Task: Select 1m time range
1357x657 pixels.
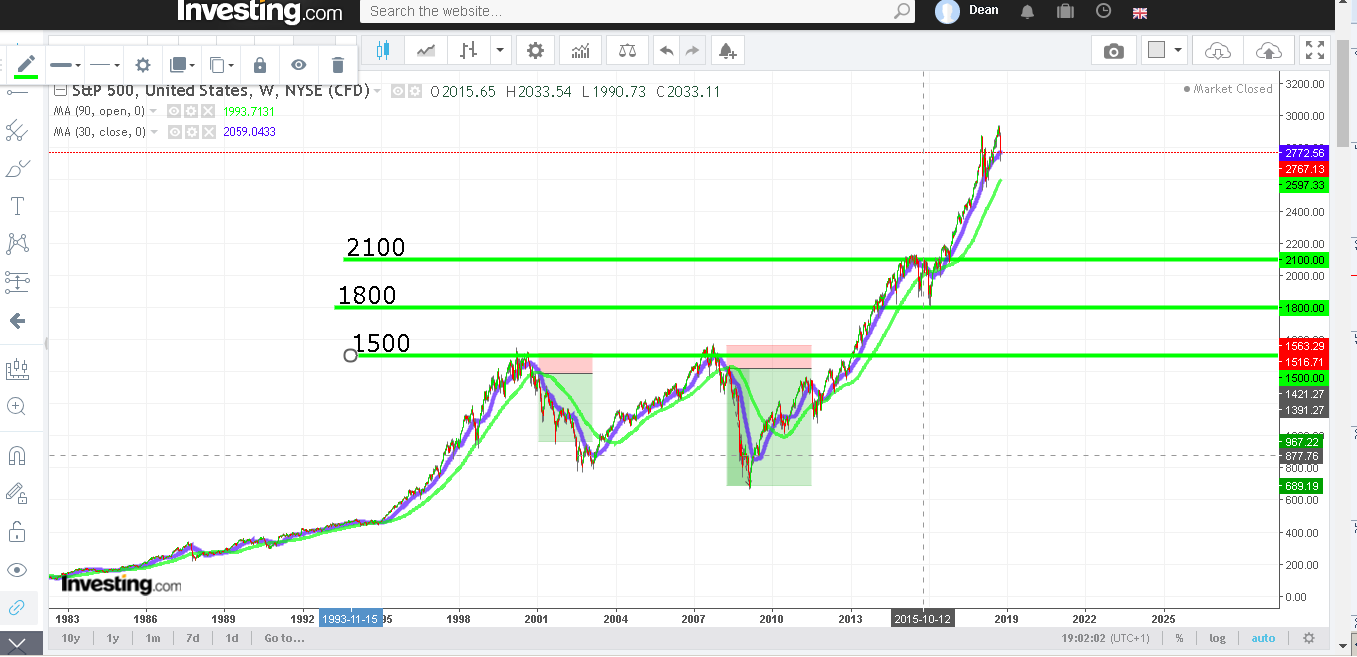Action: point(153,638)
